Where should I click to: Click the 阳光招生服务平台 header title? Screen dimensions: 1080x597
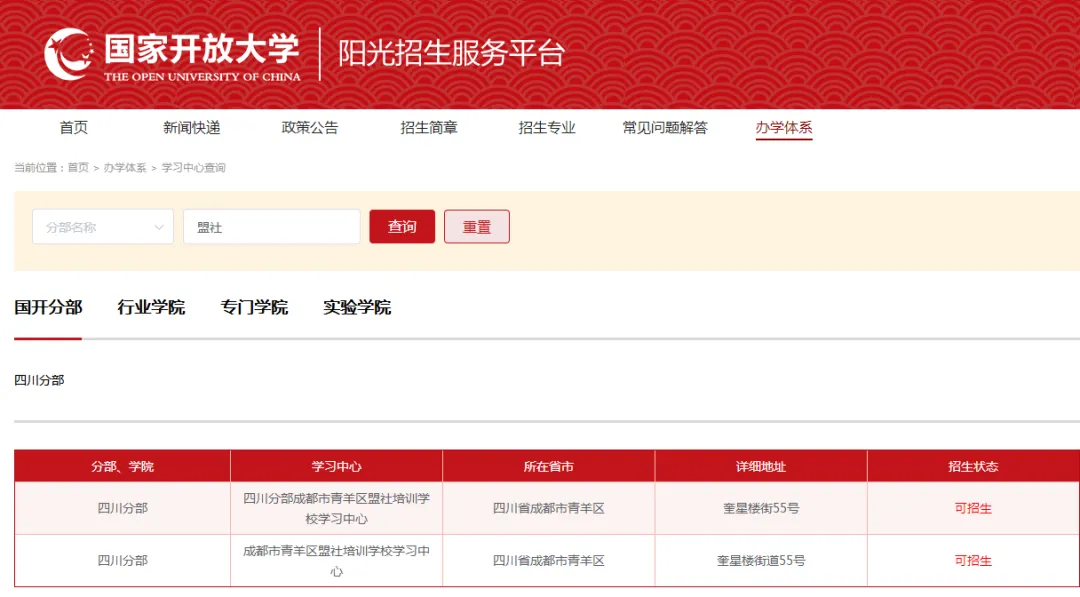pyautogui.click(x=451, y=54)
